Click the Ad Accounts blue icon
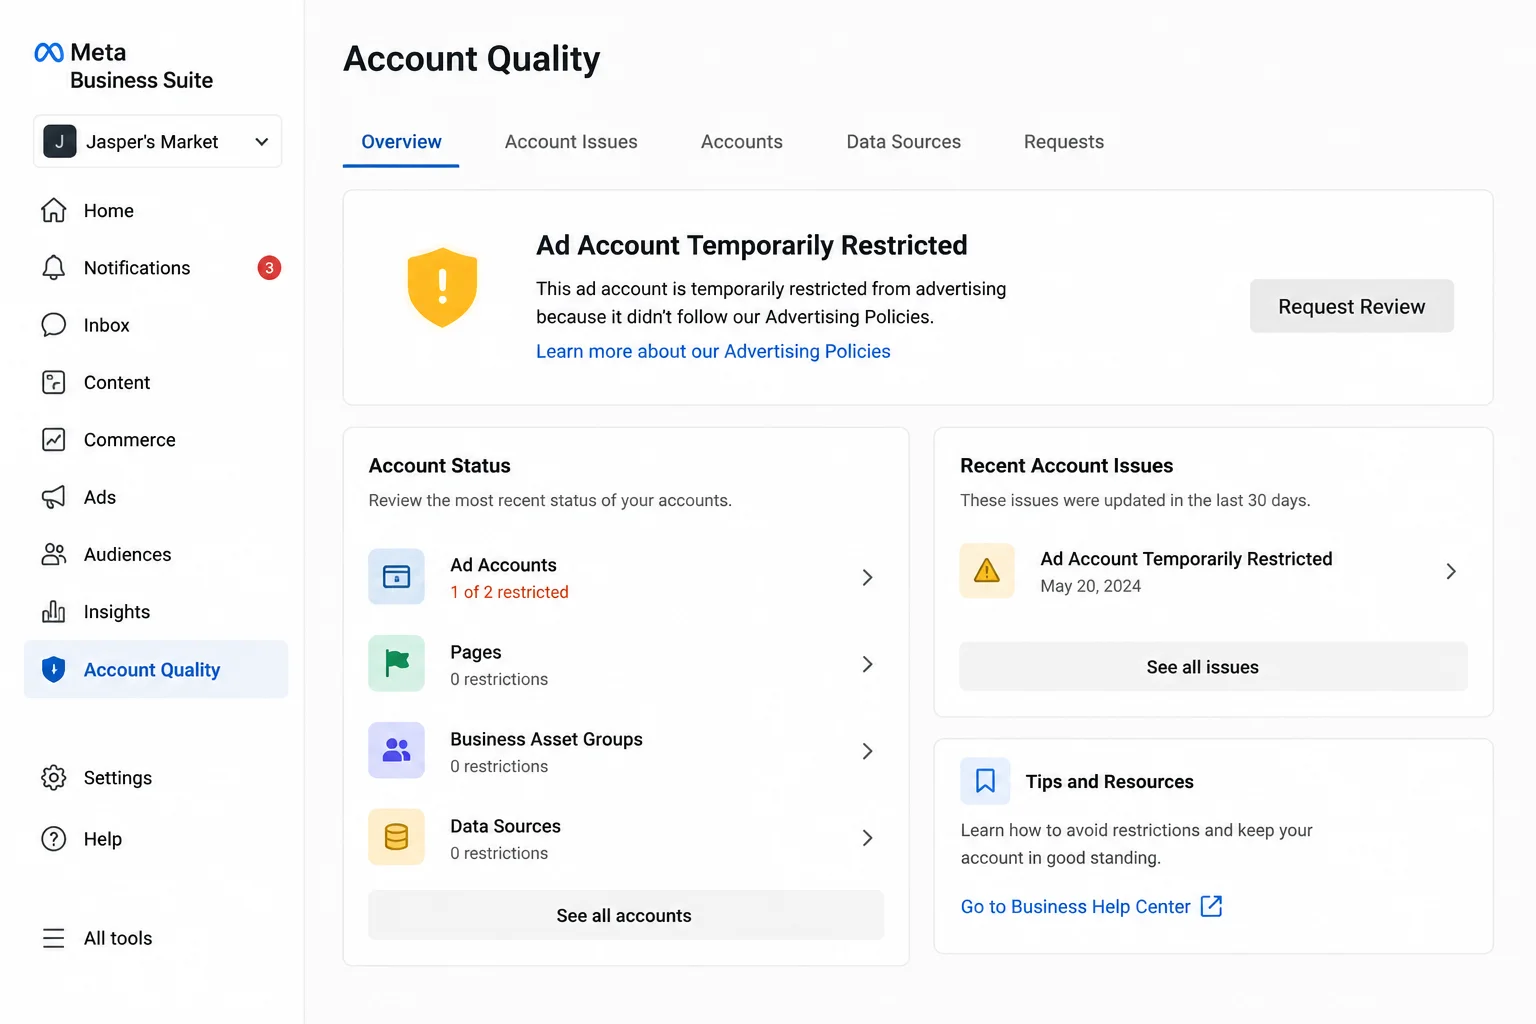 click(397, 577)
